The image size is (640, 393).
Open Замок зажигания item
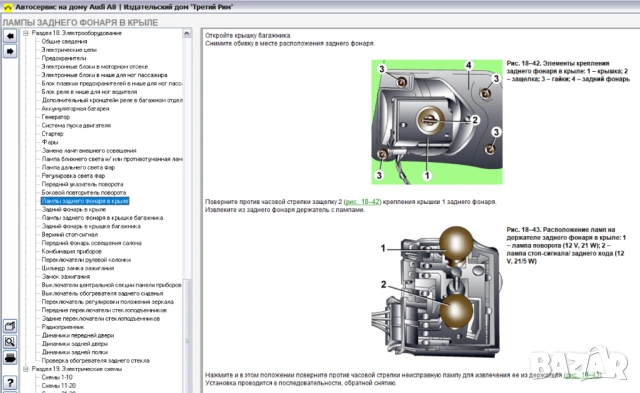click(x=65, y=277)
